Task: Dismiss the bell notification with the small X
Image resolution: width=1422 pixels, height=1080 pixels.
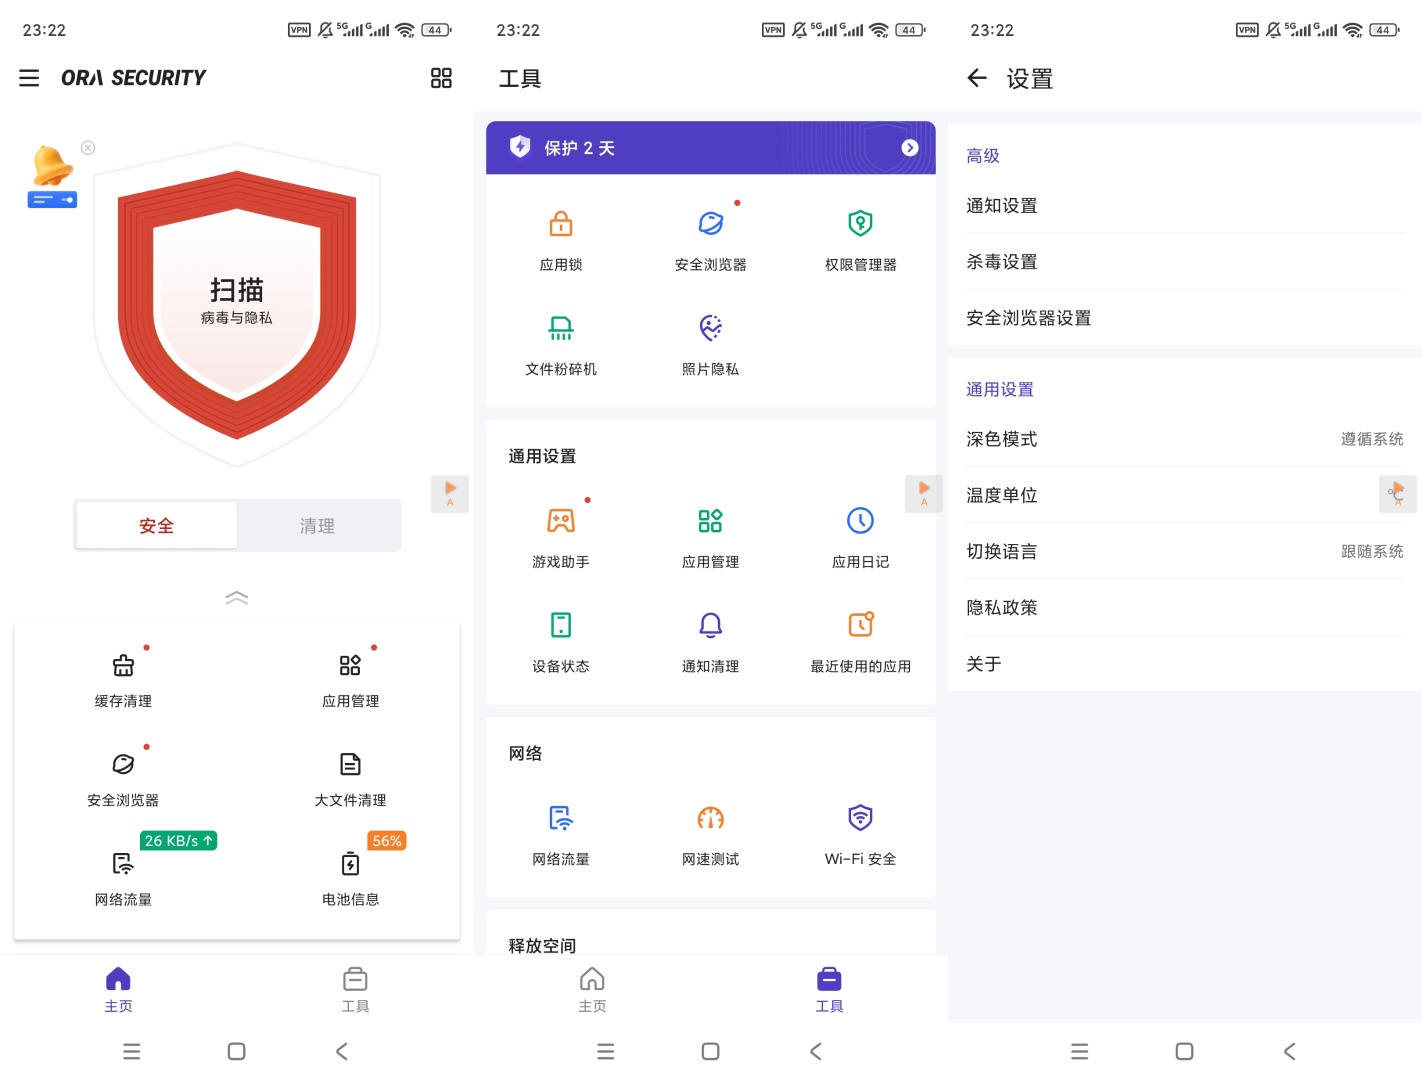Action: [88, 148]
